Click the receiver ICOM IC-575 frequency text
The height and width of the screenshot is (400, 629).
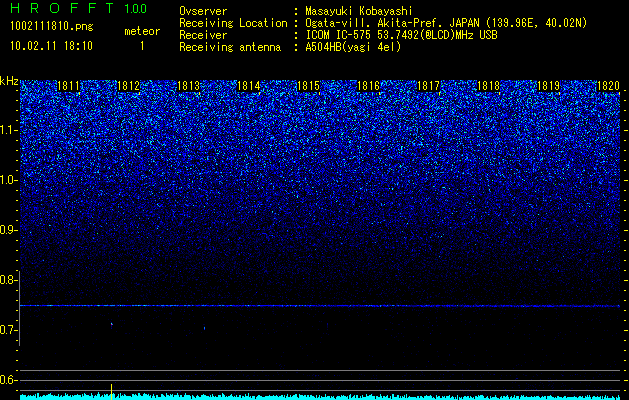(x=402, y=35)
